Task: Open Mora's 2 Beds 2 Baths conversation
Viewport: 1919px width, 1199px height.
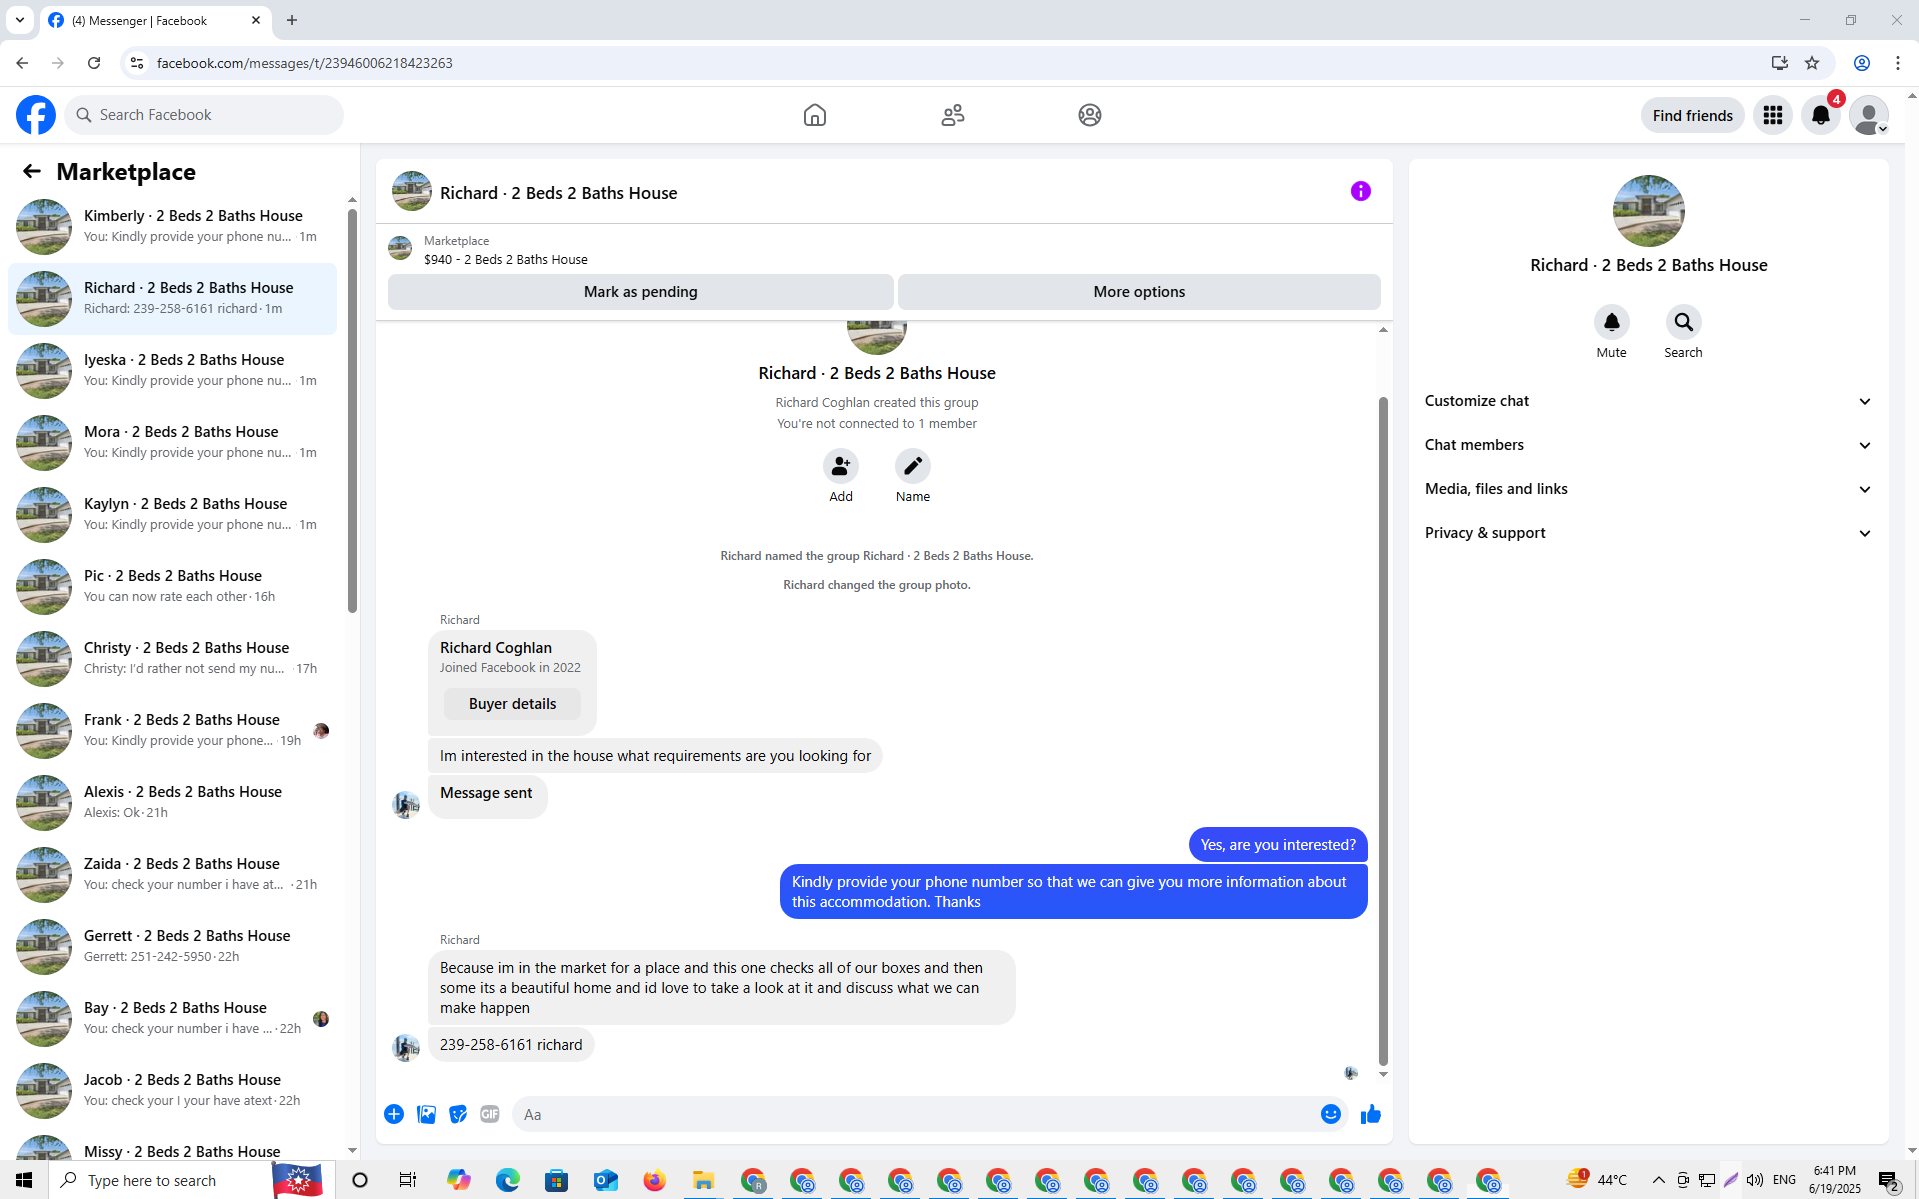Action: click(172, 443)
